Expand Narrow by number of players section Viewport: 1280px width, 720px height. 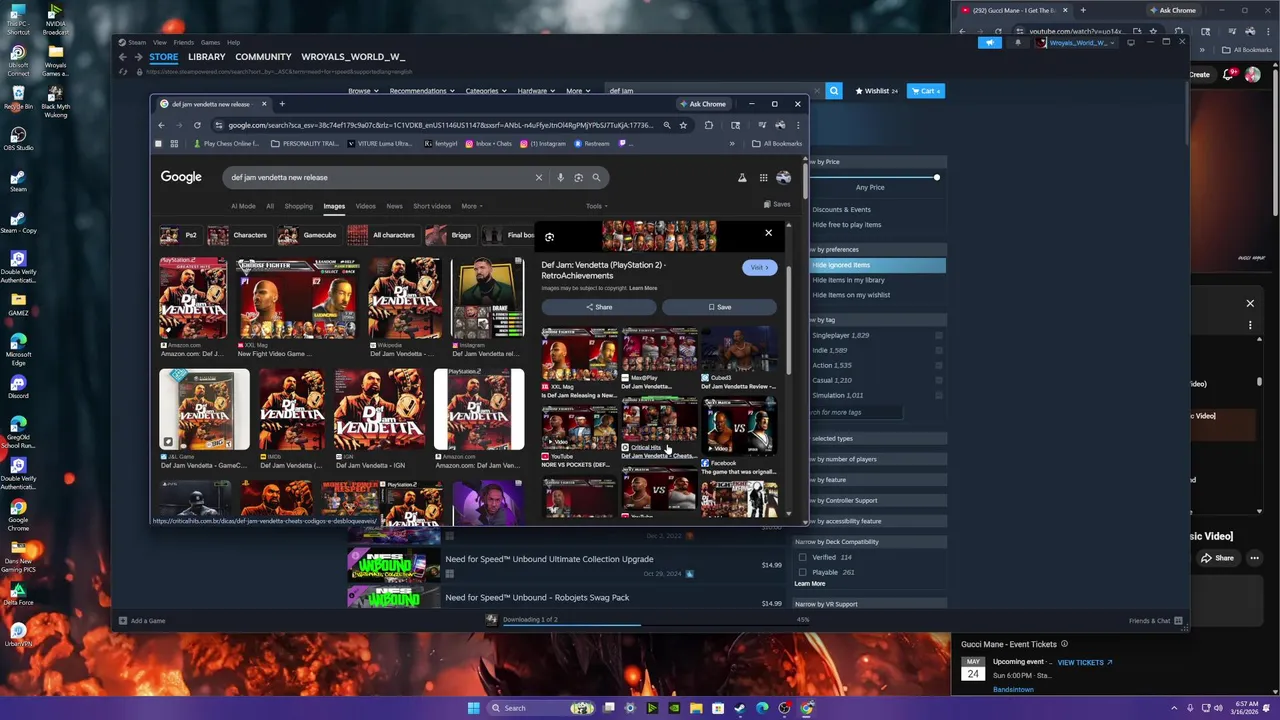[876, 459]
